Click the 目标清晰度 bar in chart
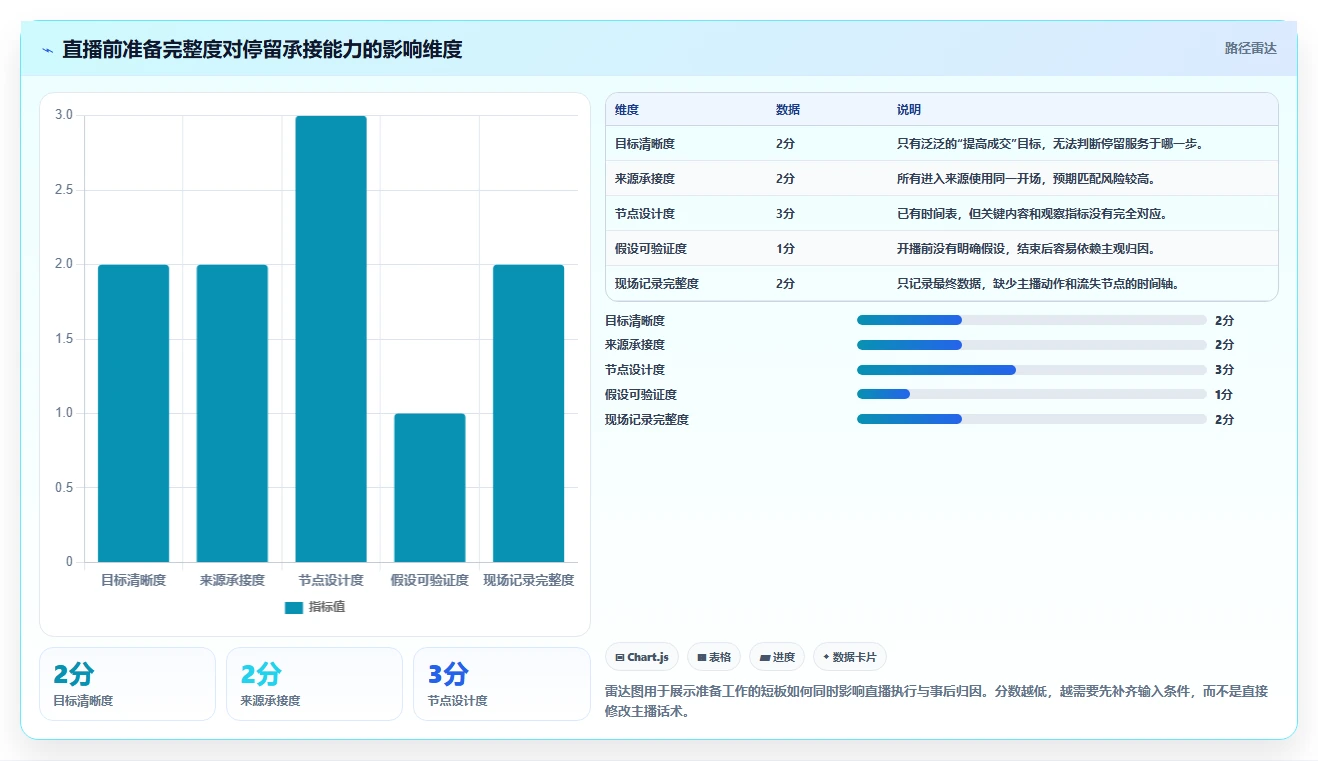Image resolution: width=1318 pixels, height=761 pixels. (x=133, y=413)
